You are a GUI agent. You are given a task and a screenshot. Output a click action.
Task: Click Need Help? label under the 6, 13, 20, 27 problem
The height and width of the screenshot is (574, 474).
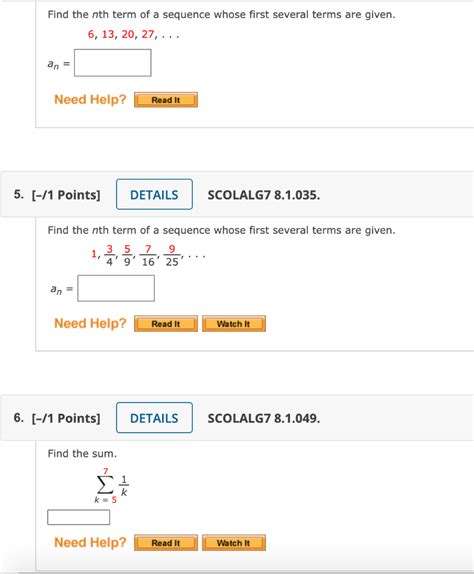90,99
